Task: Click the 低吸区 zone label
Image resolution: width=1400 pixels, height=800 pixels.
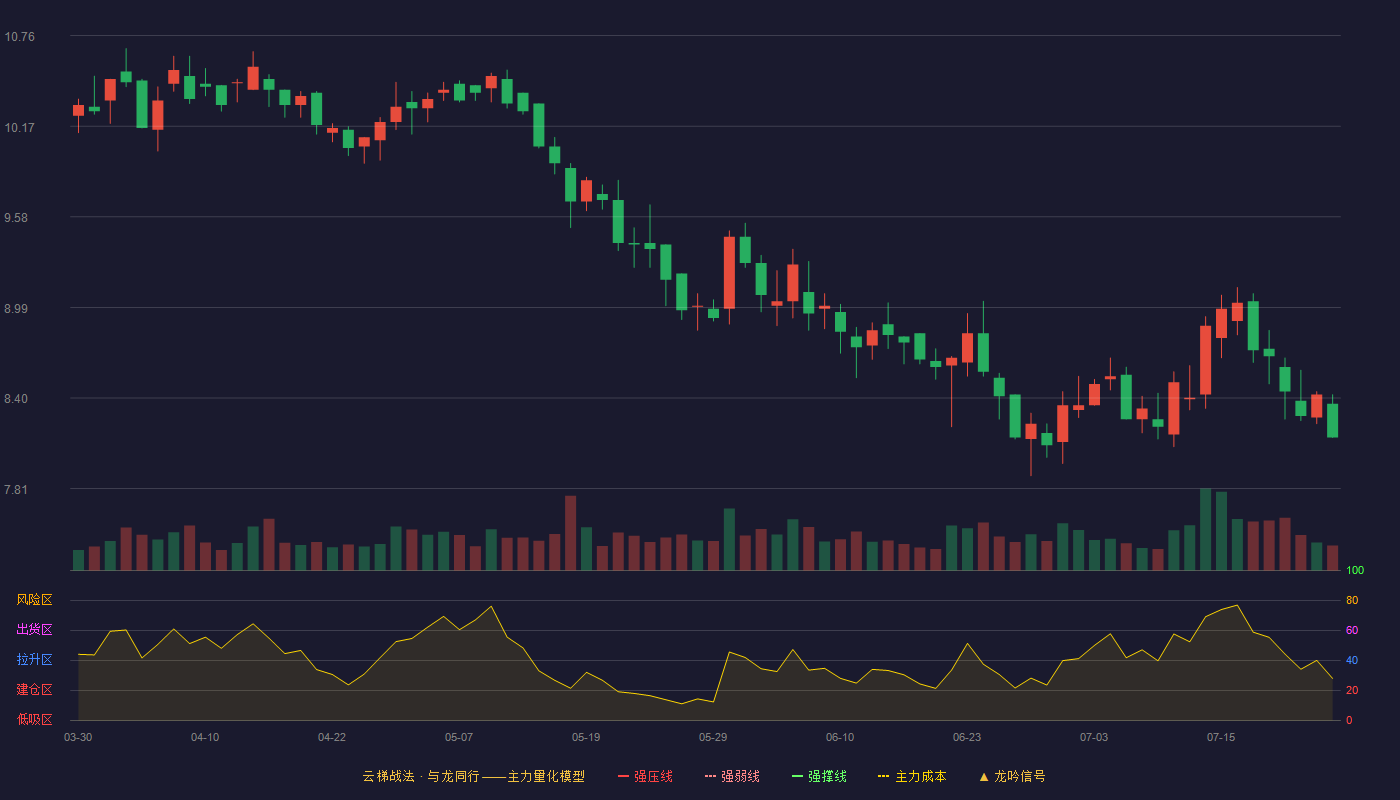Action: pos(34,719)
